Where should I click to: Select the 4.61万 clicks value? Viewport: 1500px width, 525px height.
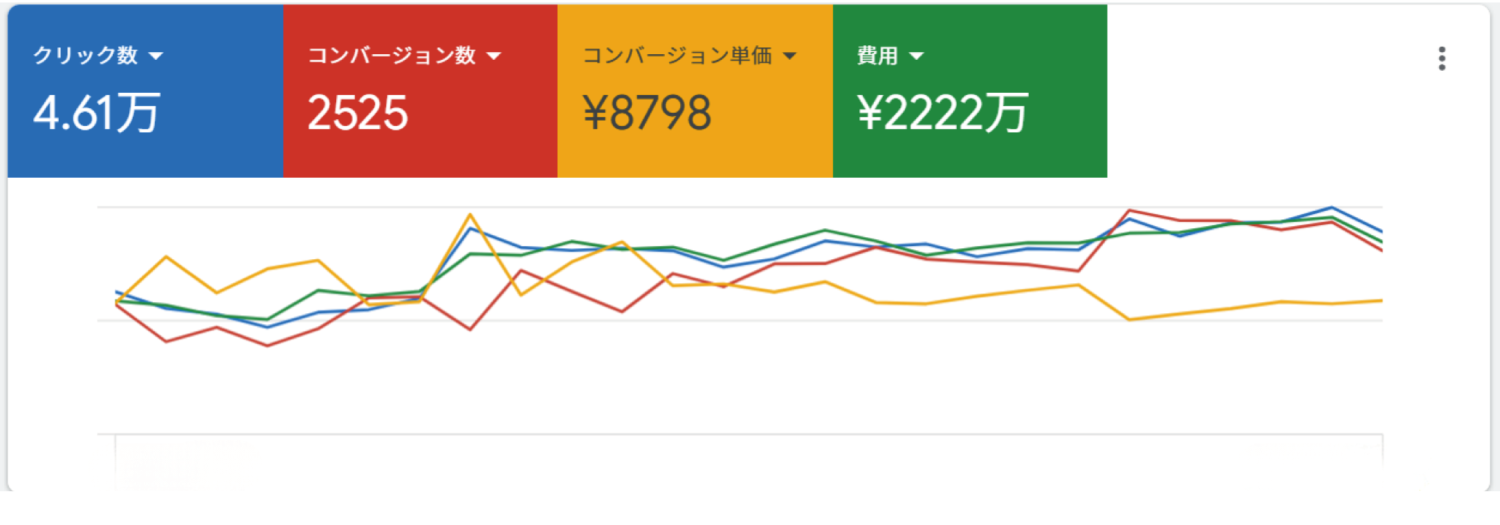(x=96, y=115)
